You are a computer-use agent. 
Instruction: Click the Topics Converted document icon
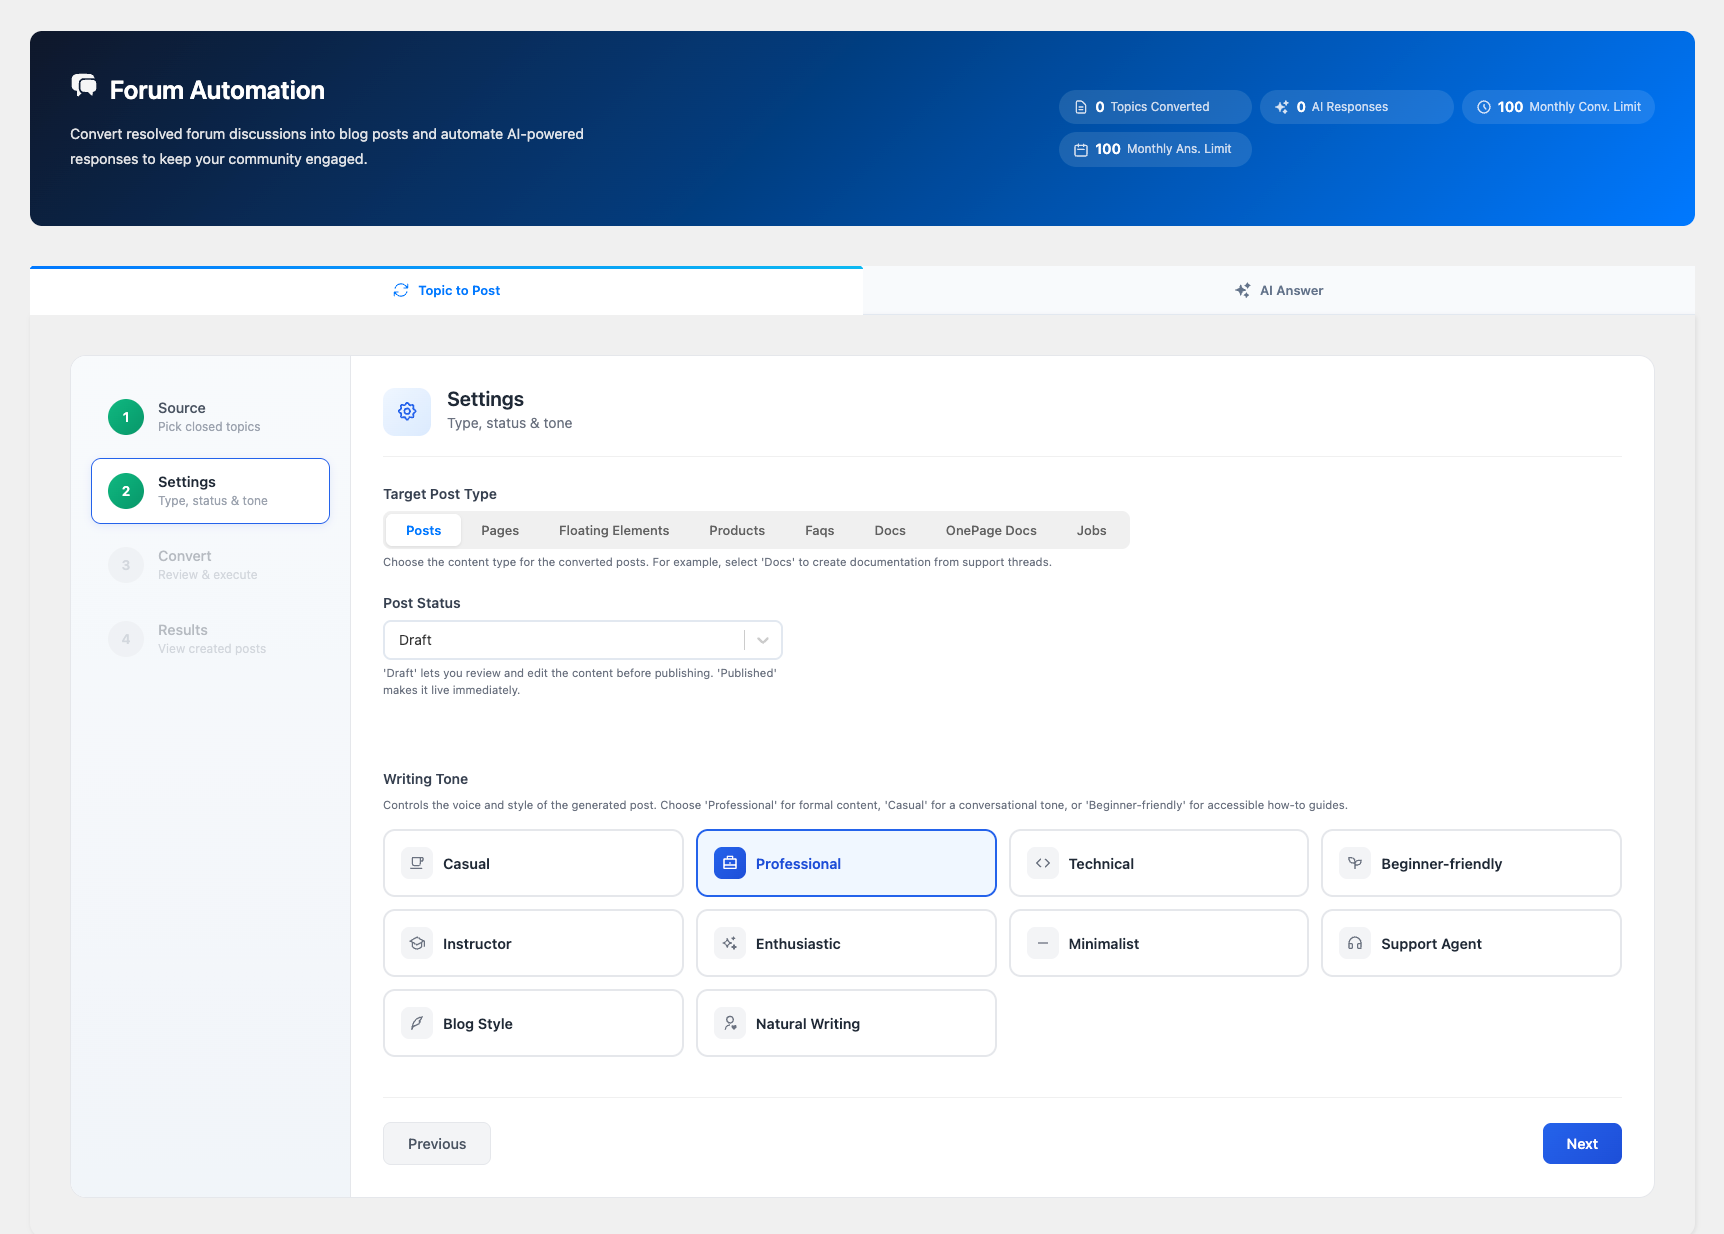pos(1081,107)
